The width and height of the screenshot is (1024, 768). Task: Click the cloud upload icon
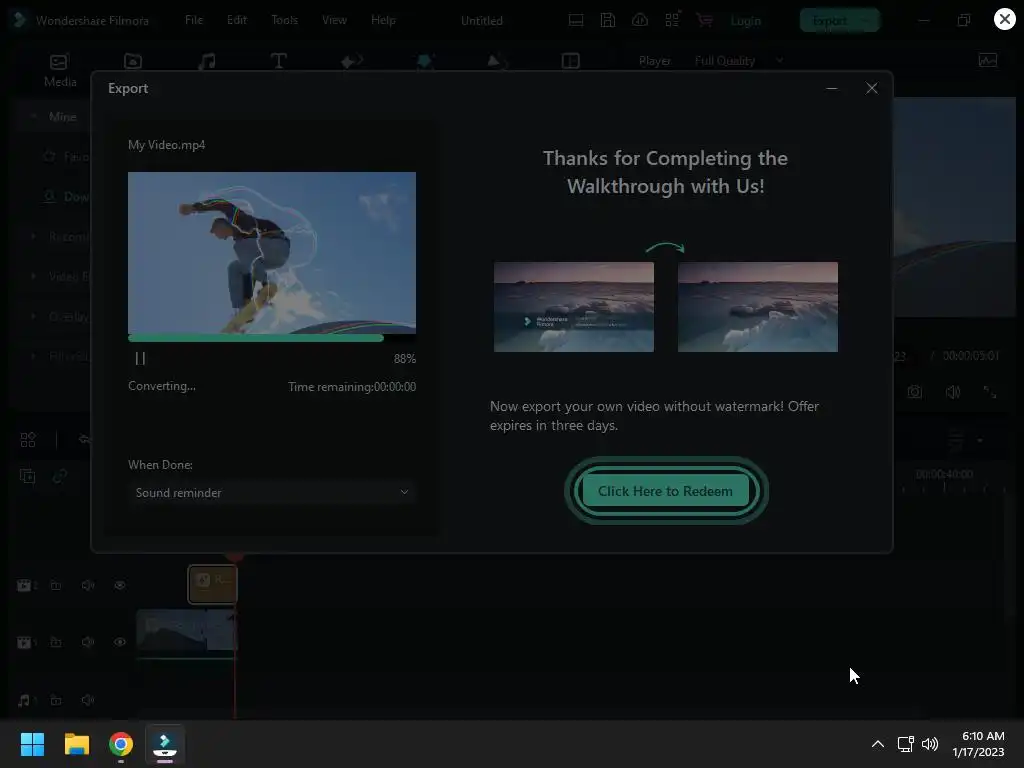pos(640,20)
